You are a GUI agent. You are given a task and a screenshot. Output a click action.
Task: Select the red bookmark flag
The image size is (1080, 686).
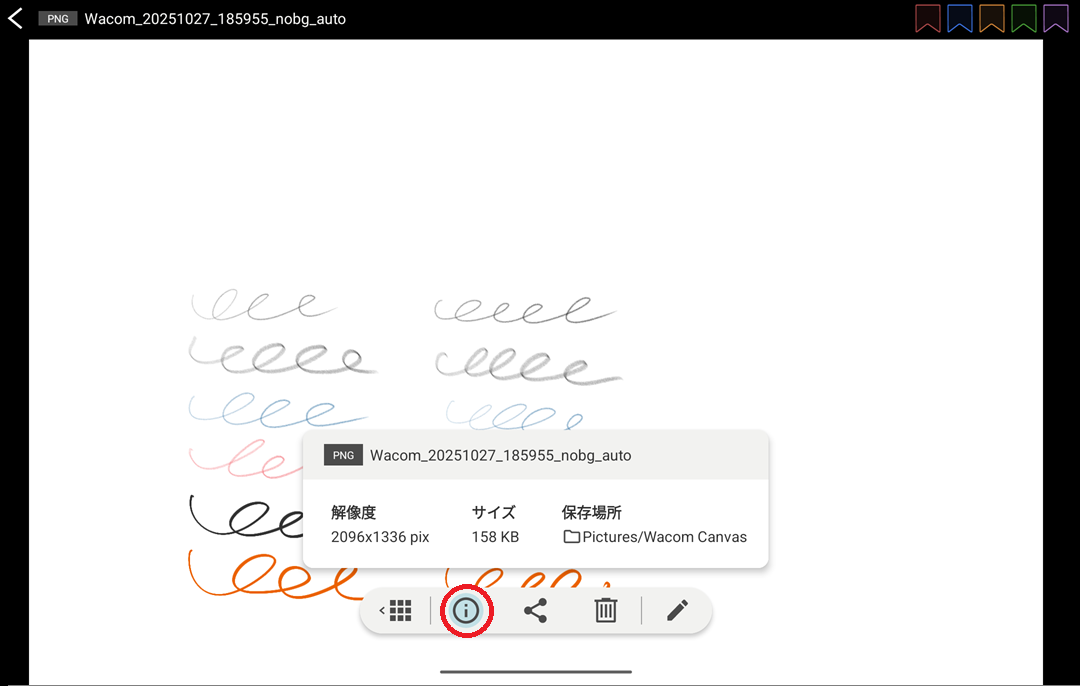click(928, 19)
